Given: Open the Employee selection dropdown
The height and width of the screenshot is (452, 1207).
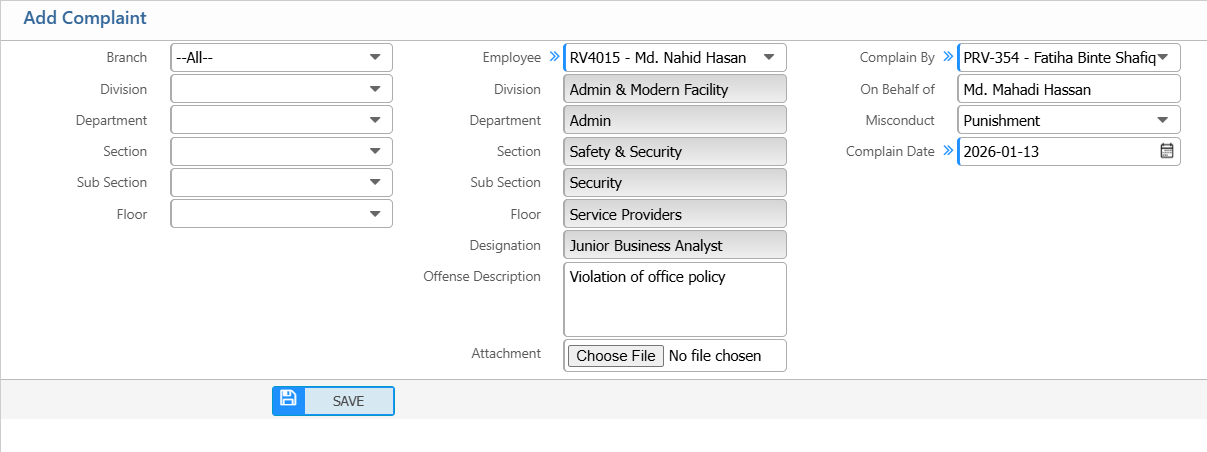Looking at the screenshot, I should (675, 58).
